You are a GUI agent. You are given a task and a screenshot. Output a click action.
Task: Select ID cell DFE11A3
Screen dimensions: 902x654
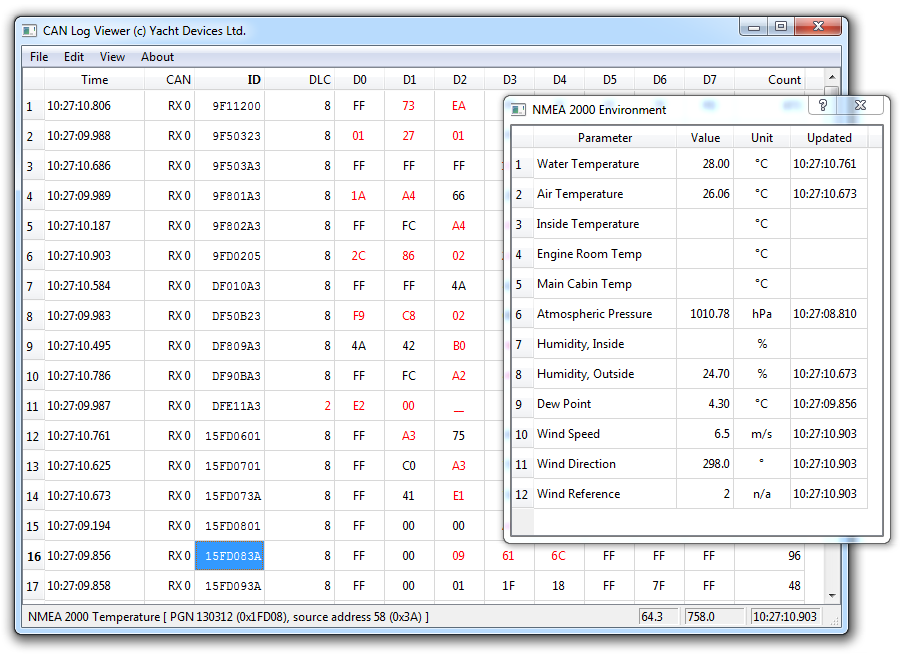click(230, 406)
